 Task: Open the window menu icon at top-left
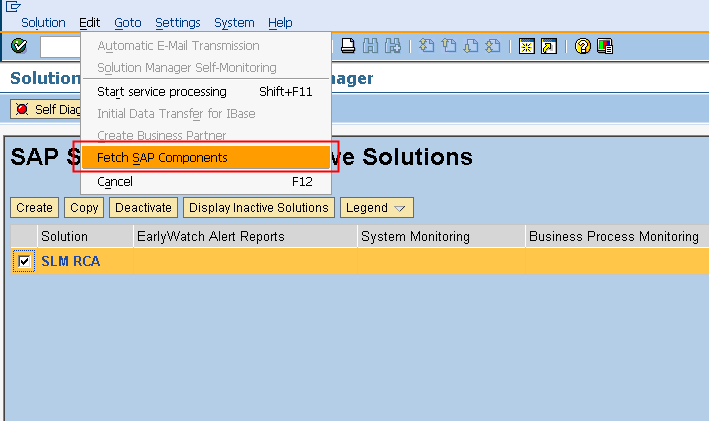12,6
